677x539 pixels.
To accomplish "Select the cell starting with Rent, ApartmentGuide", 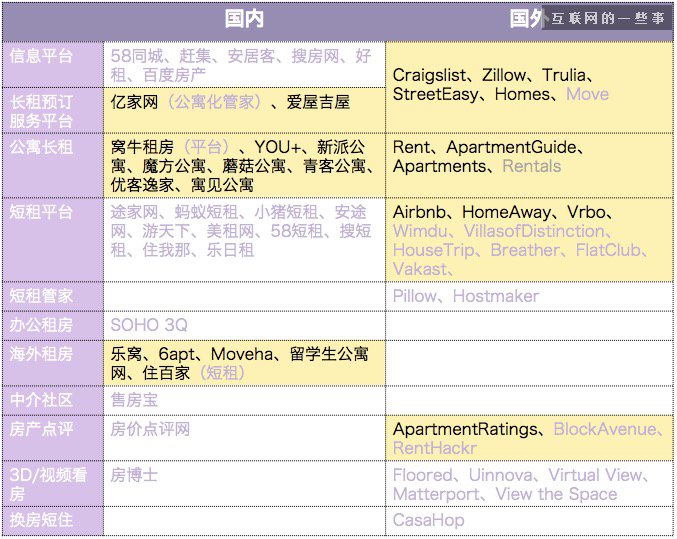I will [x=529, y=165].
